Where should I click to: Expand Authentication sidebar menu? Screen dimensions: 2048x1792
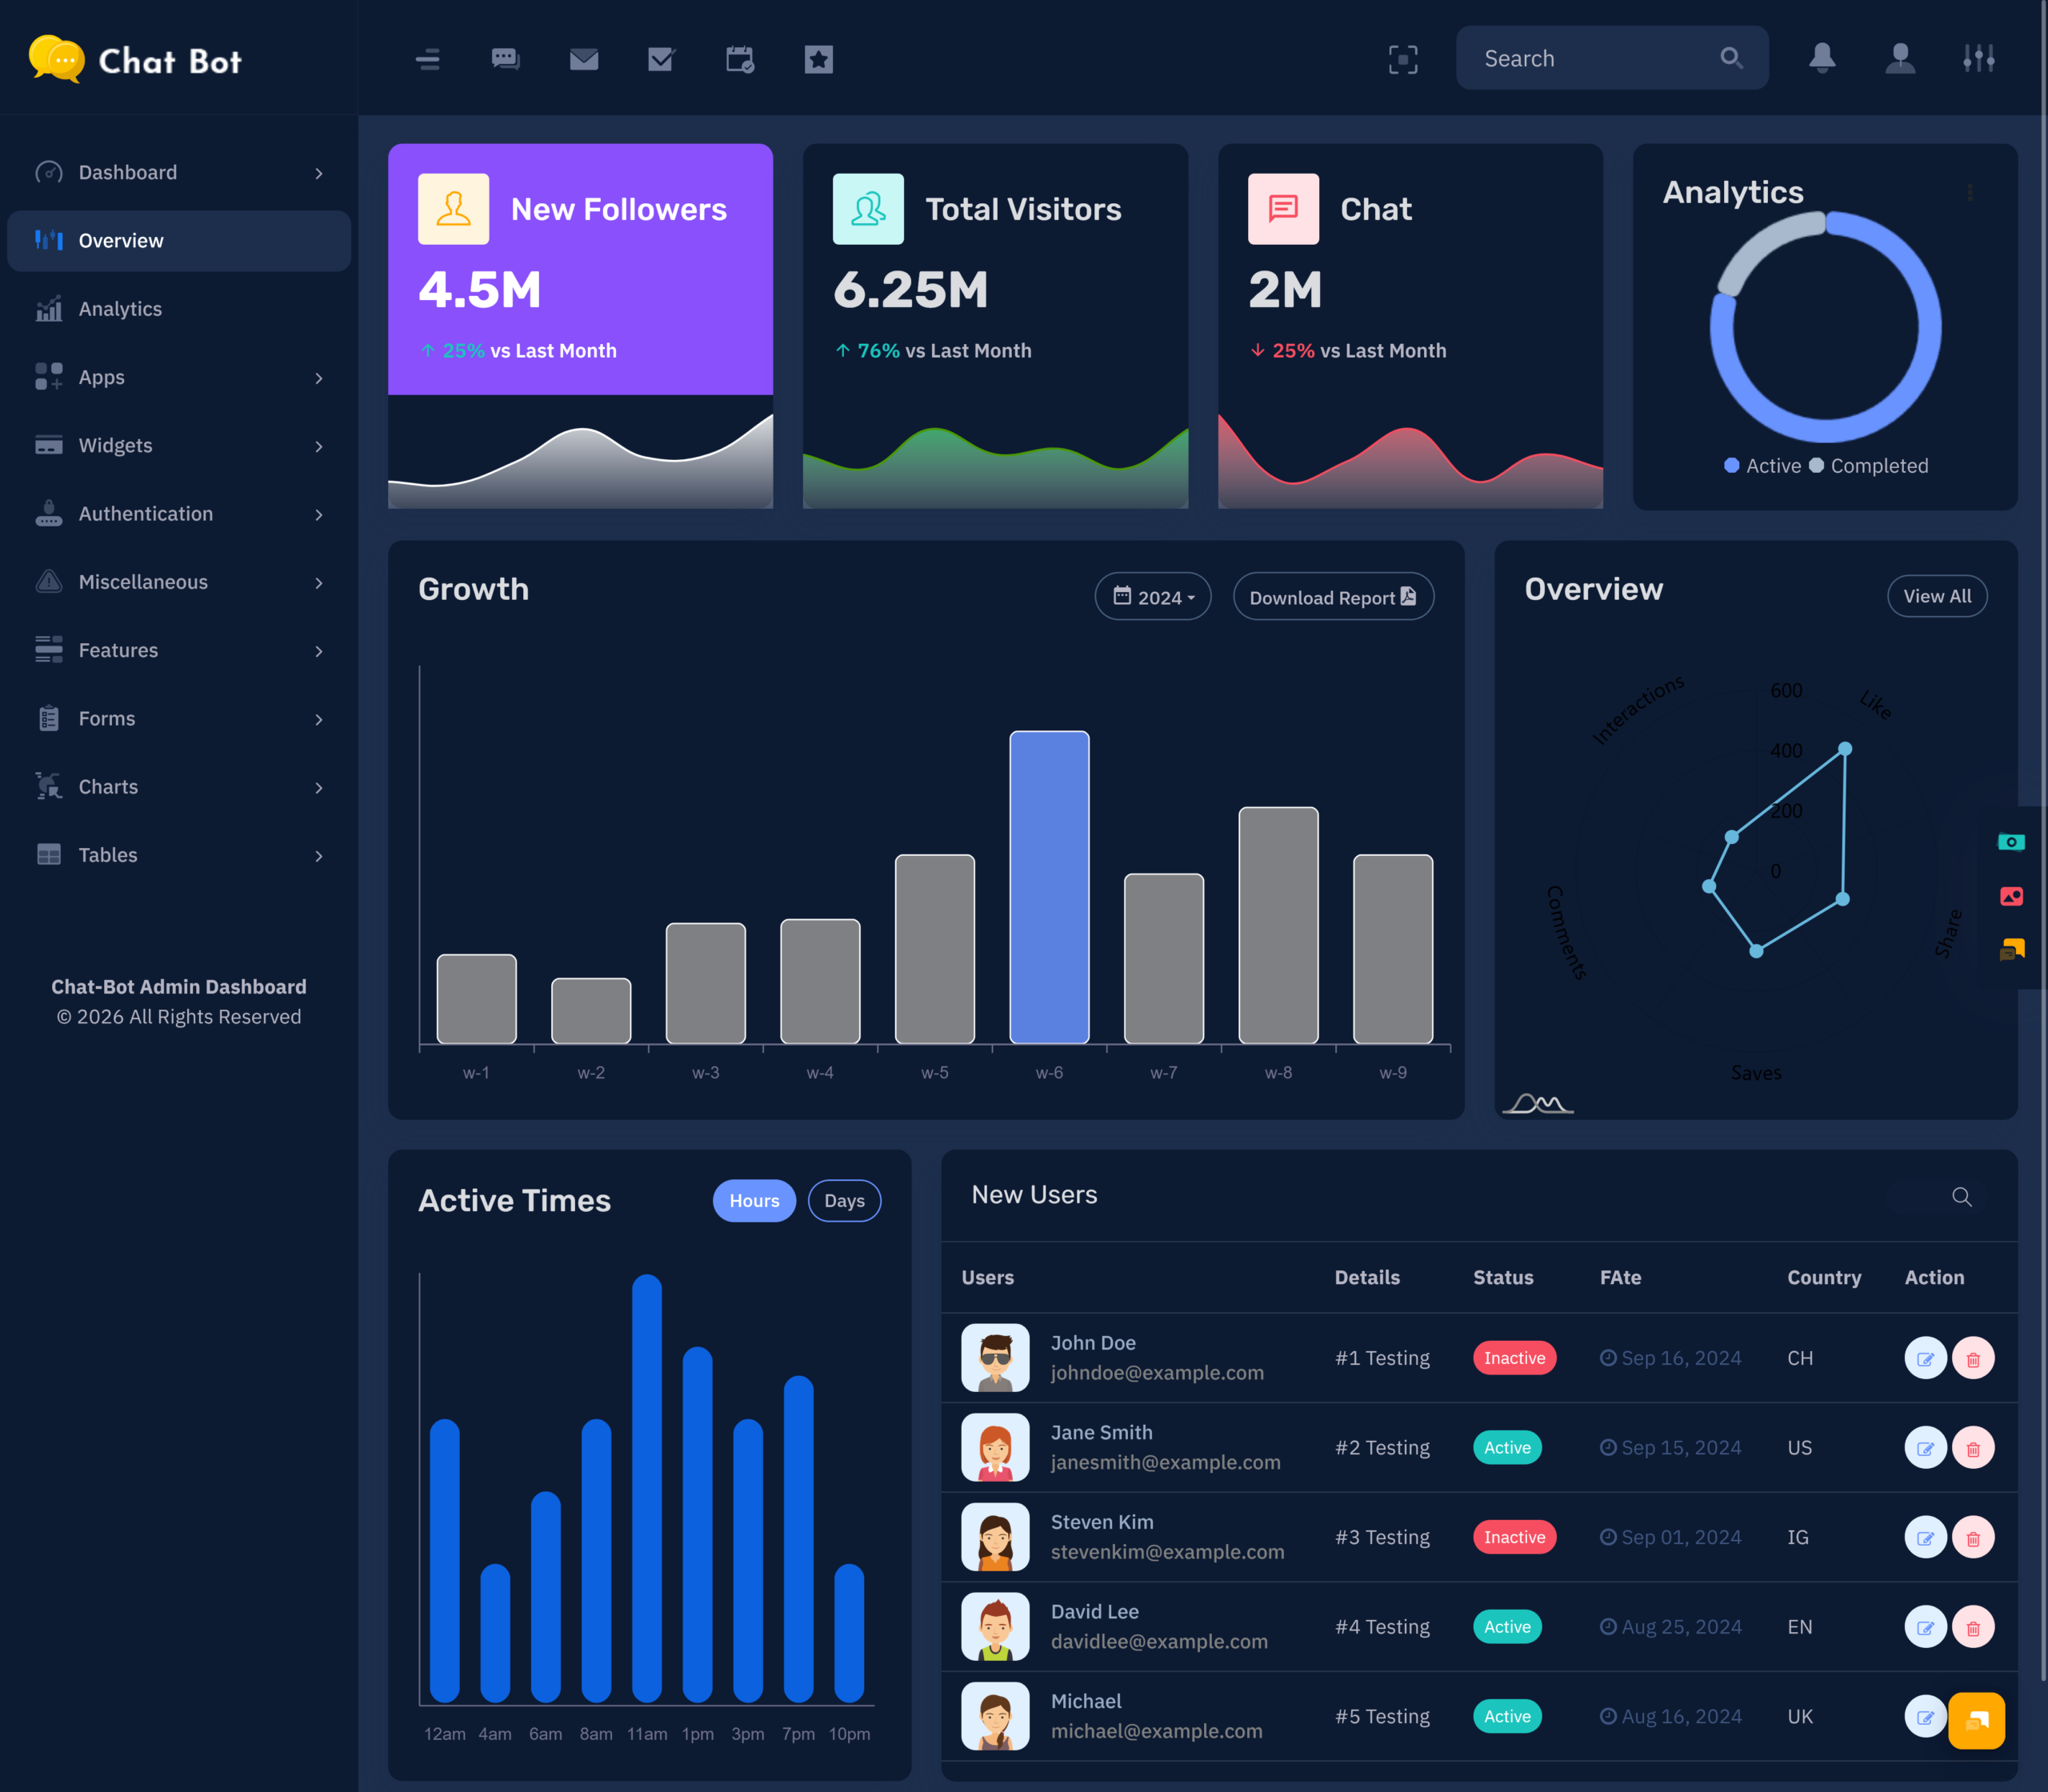click(179, 514)
